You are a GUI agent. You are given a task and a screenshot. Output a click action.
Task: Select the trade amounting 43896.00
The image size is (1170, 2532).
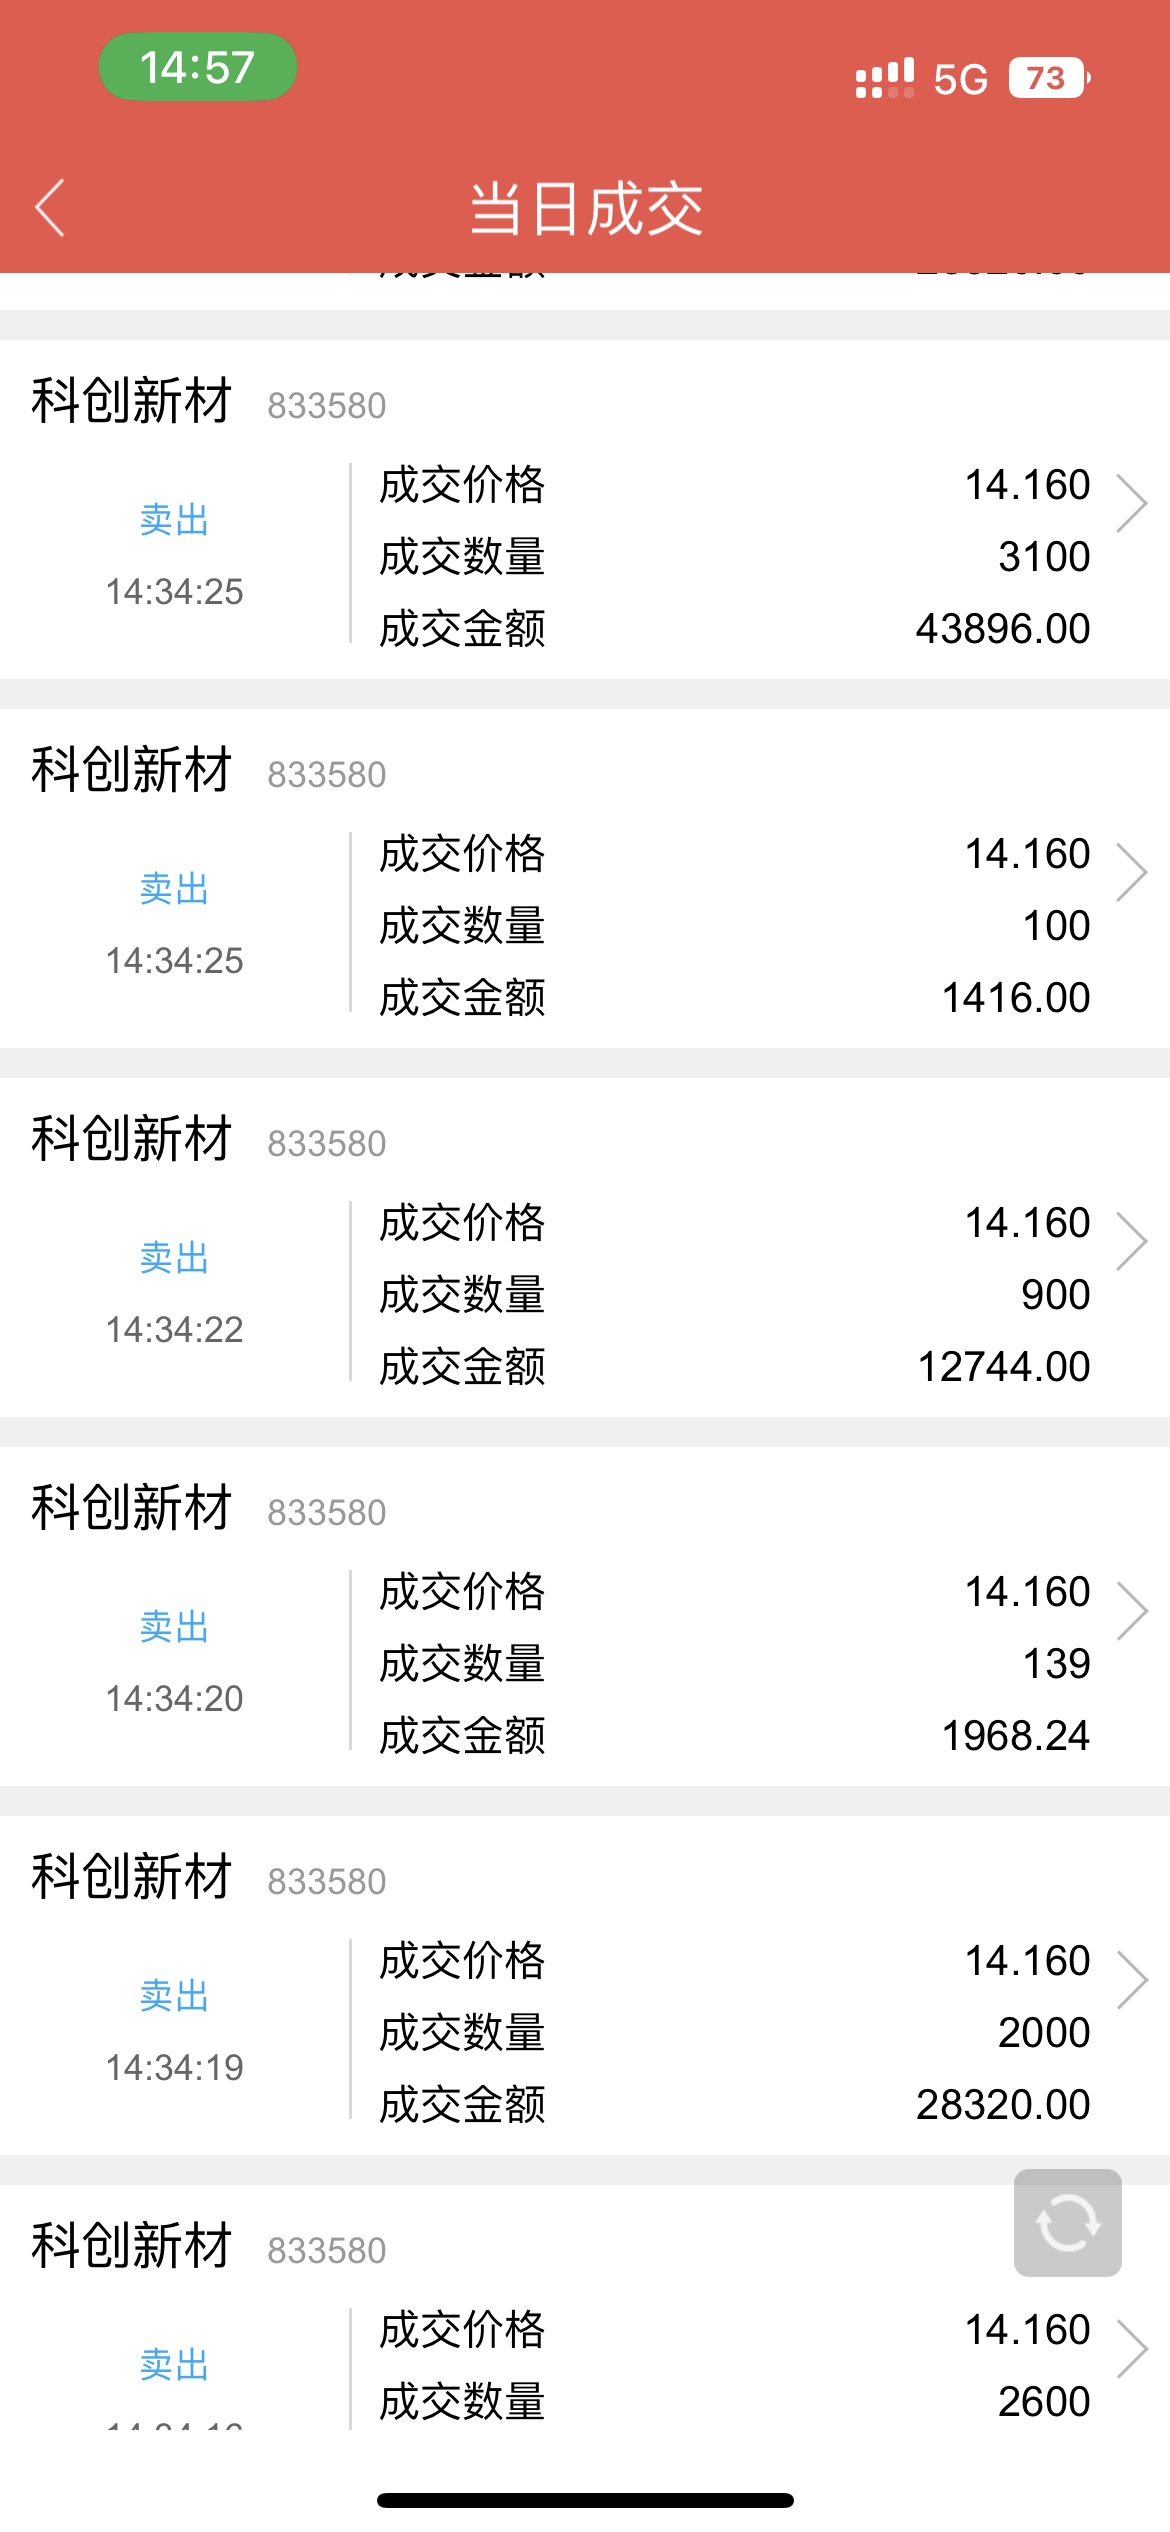pyautogui.click(x=585, y=509)
